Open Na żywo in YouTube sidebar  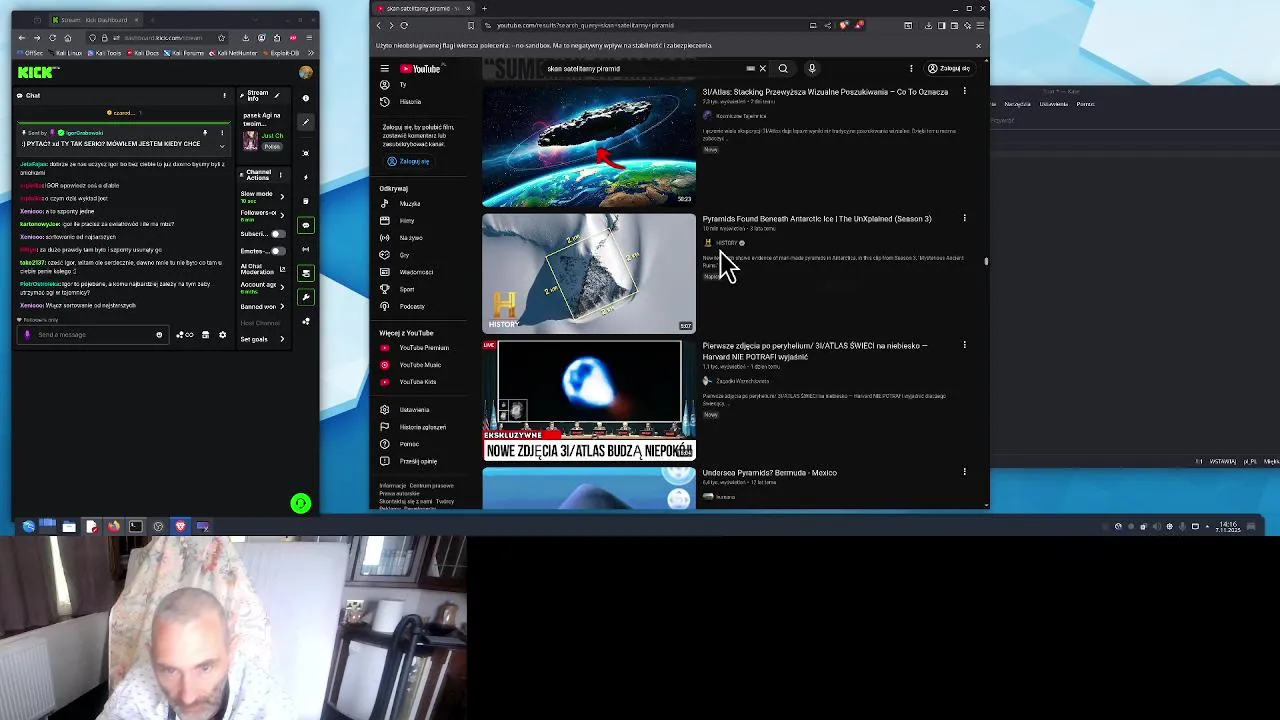[x=410, y=238]
